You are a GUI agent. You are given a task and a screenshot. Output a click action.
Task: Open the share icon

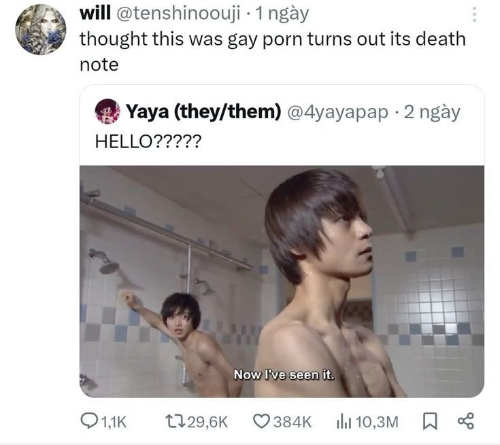tap(466, 421)
